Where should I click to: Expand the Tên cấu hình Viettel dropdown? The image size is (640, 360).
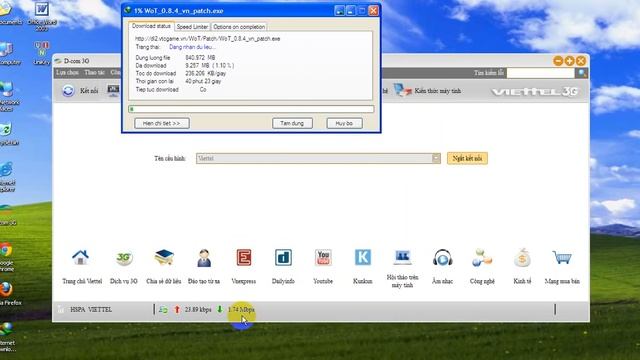[x=436, y=158]
